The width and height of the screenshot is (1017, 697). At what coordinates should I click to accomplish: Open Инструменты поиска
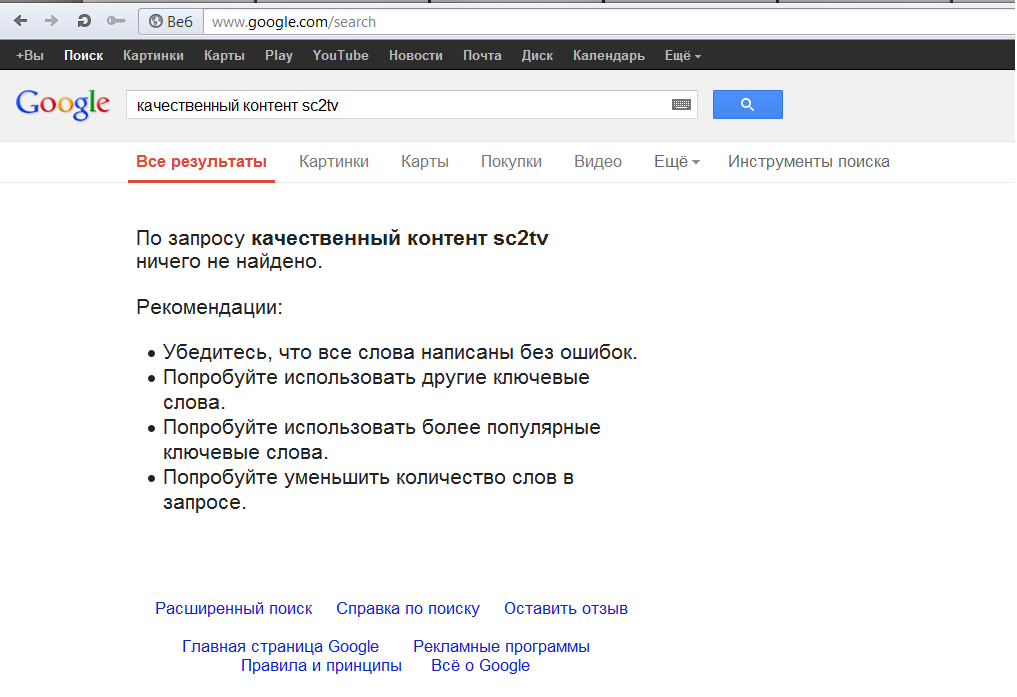pyautogui.click(x=809, y=161)
